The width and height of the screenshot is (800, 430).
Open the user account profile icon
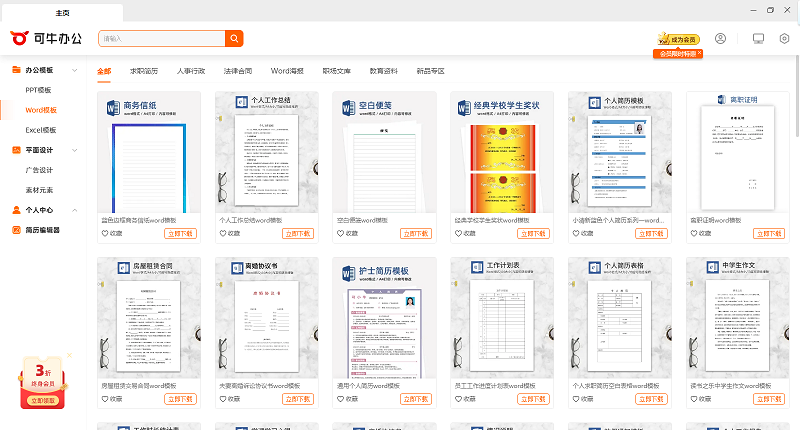pyautogui.click(x=720, y=39)
